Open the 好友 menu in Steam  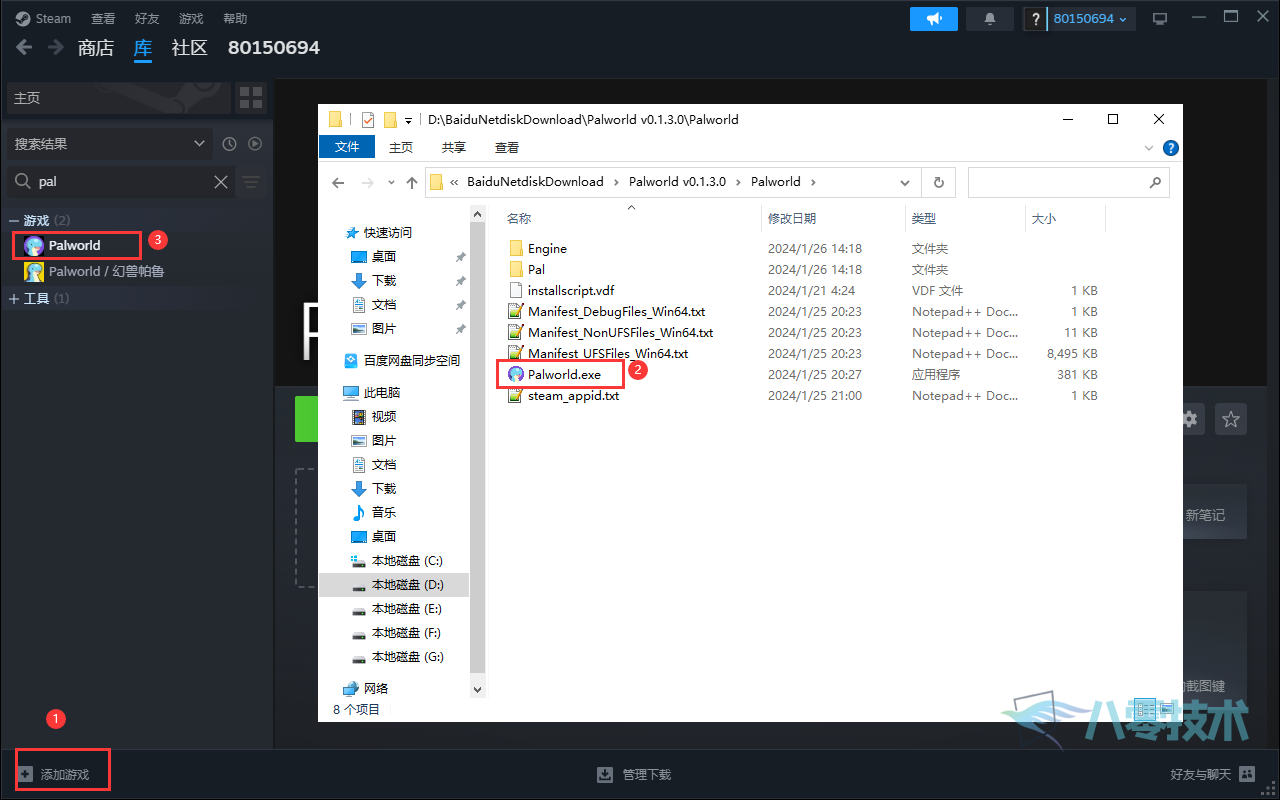pyautogui.click(x=147, y=19)
